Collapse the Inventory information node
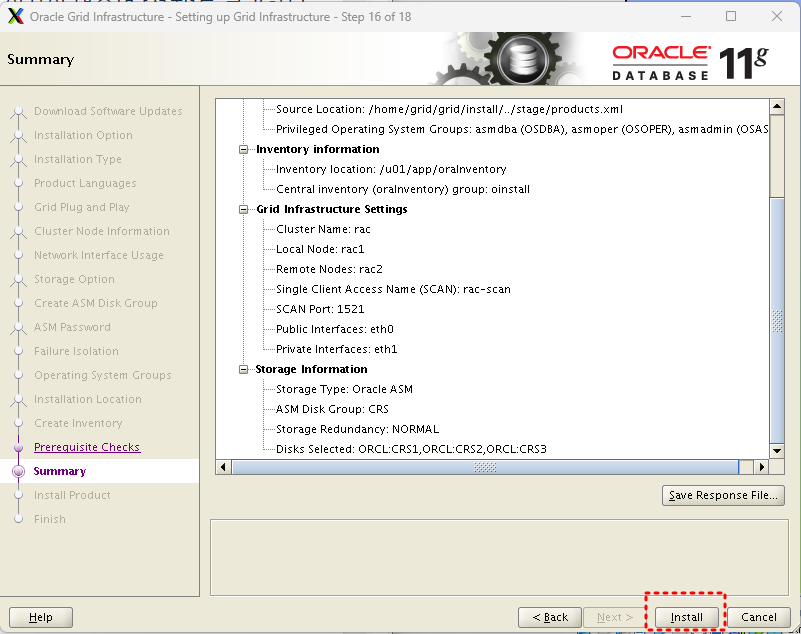 pyautogui.click(x=244, y=149)
